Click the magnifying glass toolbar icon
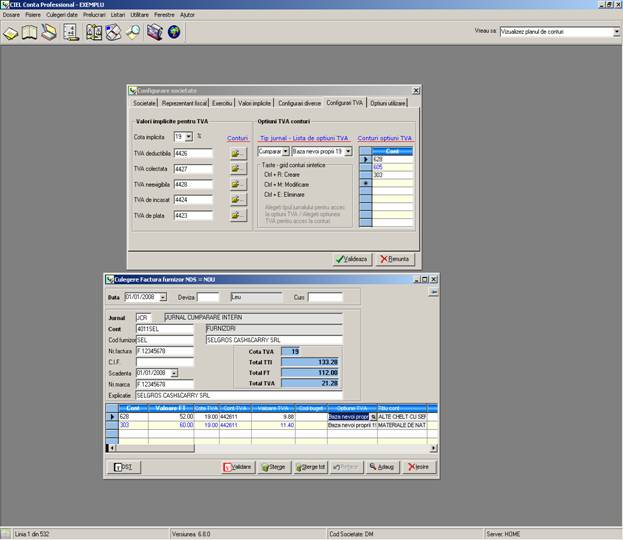Screen dimensions: 623x540 click(x=134, y=33)
